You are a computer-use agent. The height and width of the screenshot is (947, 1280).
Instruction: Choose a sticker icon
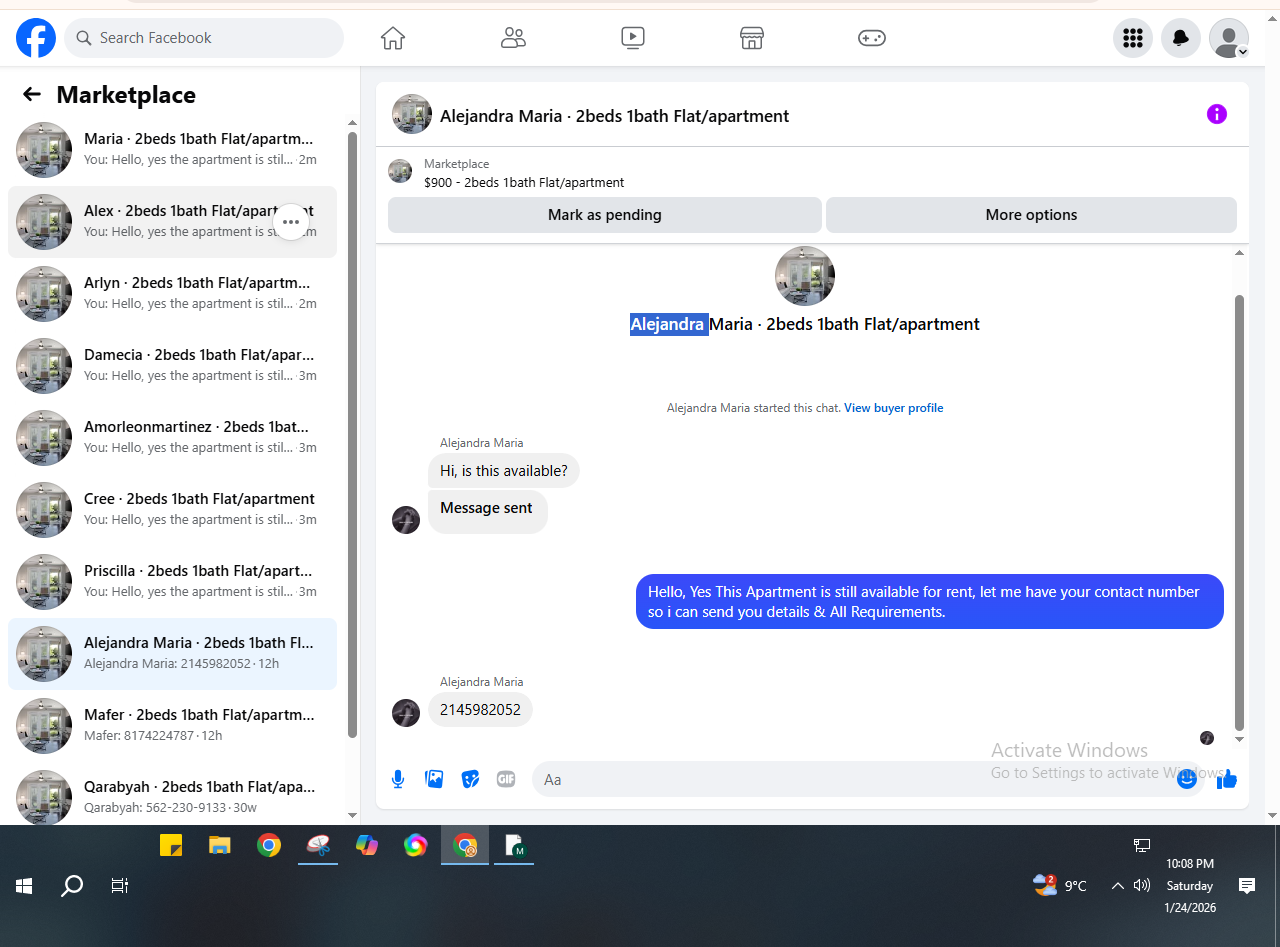(x=470, y=779)
